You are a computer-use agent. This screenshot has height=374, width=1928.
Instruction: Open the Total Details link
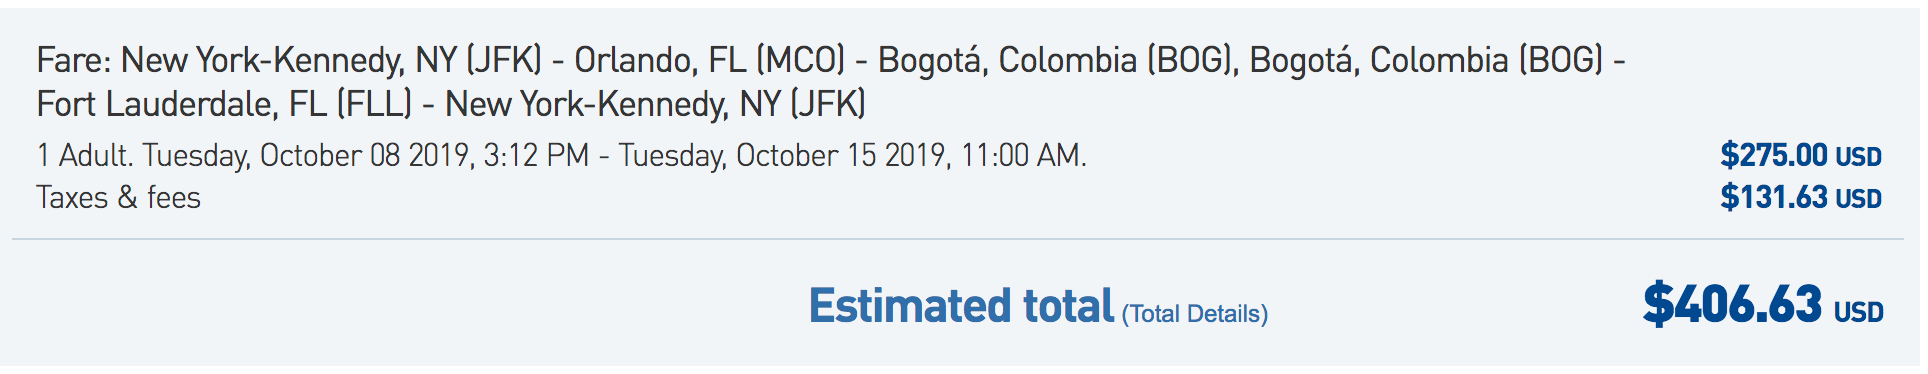click(x=1195, y=314)
